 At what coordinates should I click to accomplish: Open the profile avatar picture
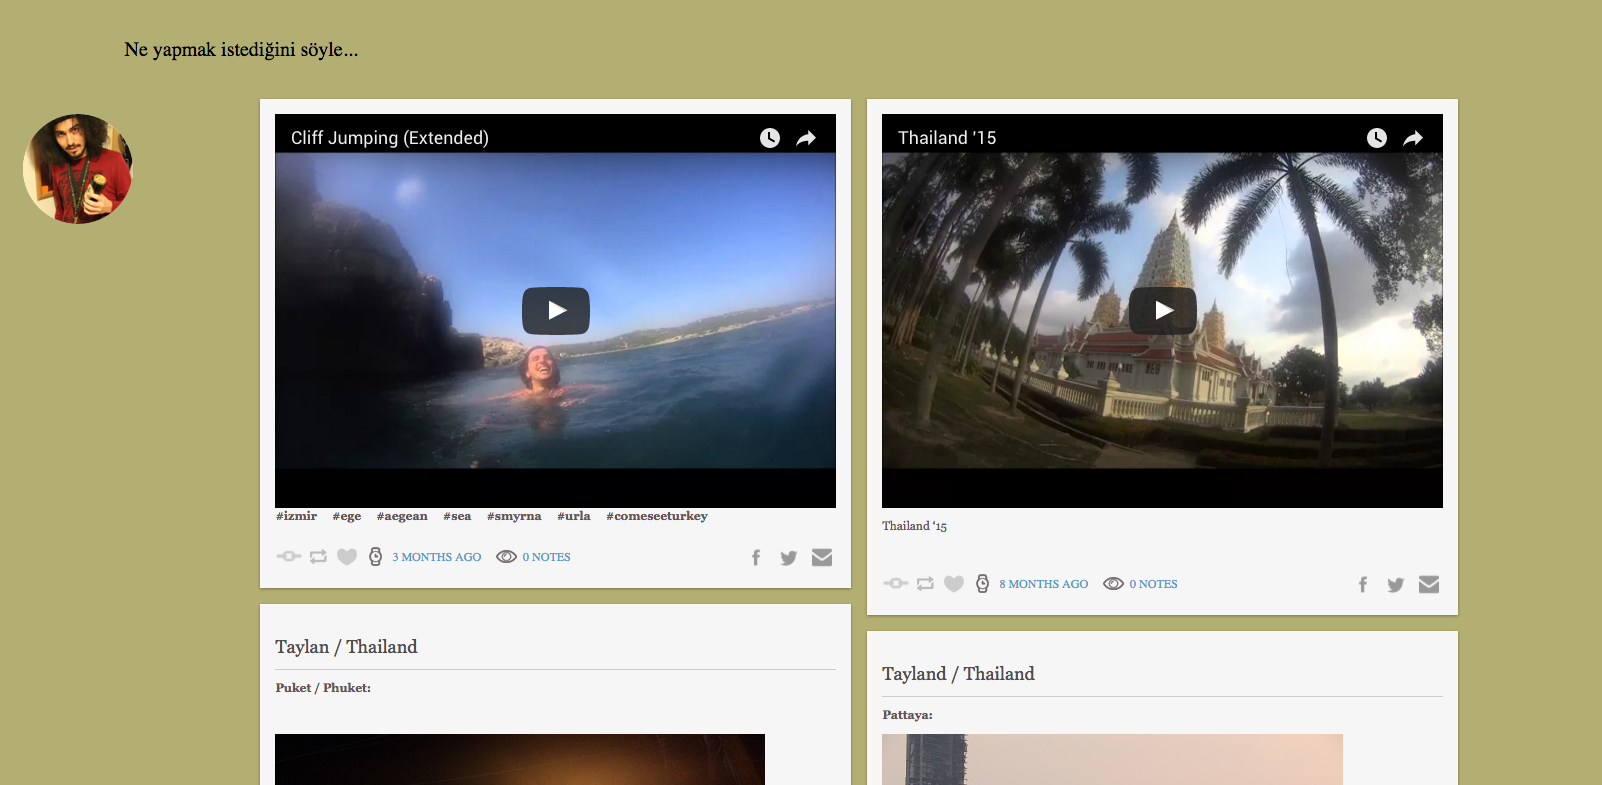[x=78, y=169]
